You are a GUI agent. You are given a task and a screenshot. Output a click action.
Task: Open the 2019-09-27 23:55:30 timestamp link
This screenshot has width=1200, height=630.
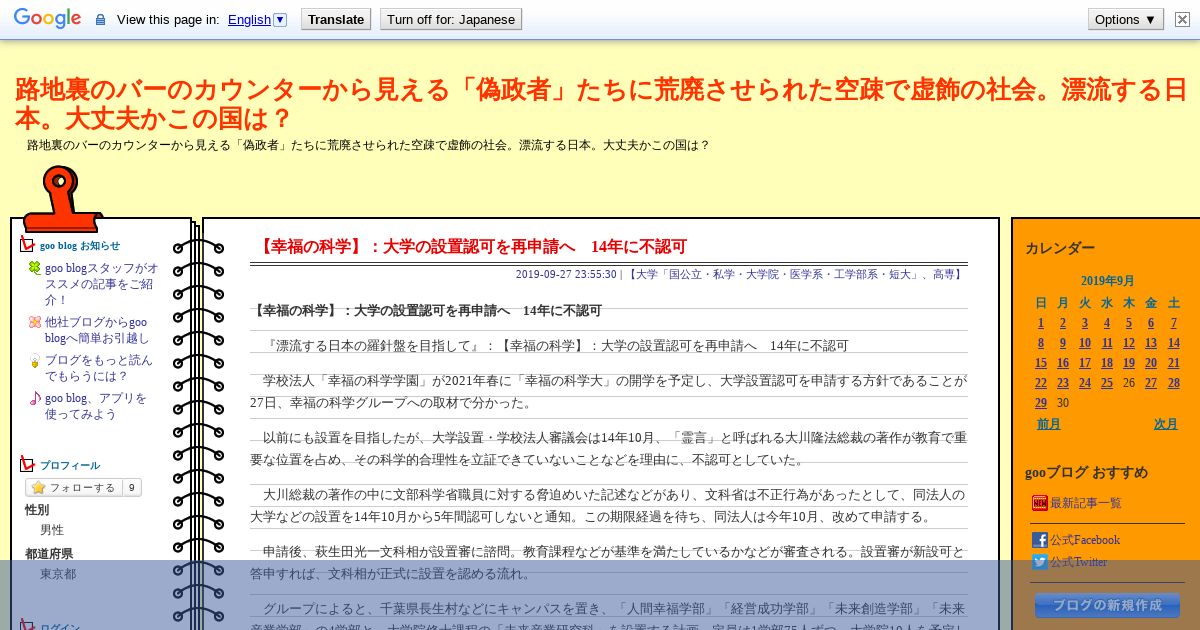tap(566, 274)
